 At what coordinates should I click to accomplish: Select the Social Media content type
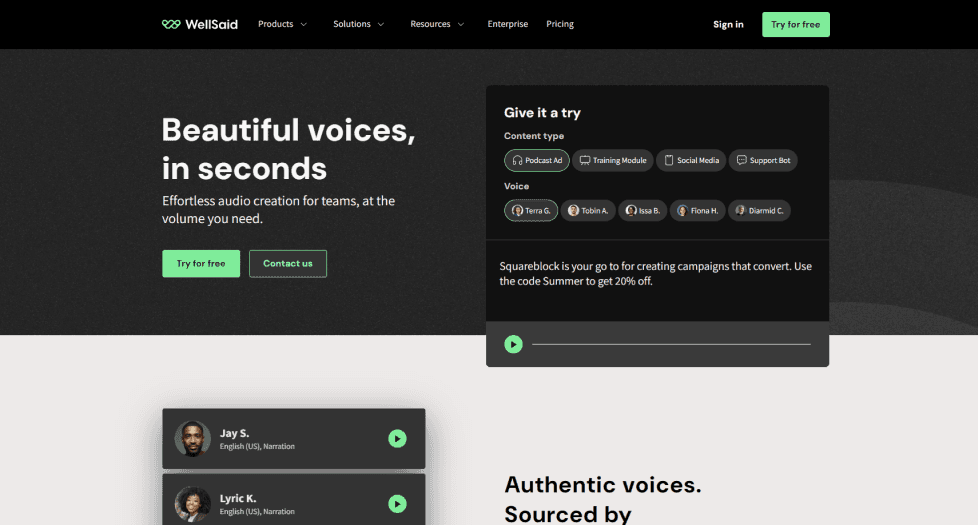(691, 160)
